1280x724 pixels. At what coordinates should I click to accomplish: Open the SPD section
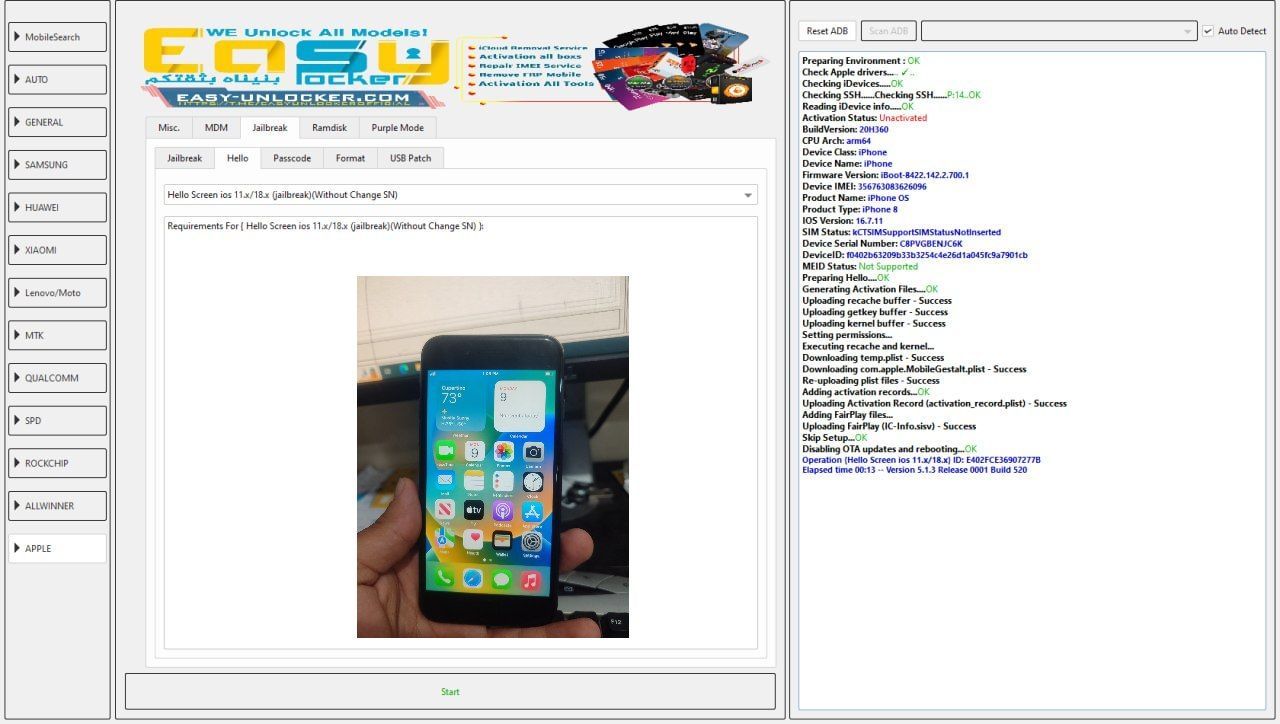(57, 420)
